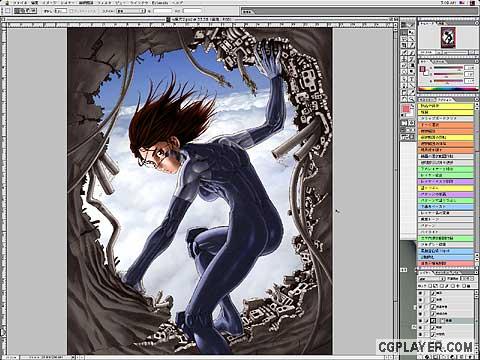This screenshot has width=480, height=360.
Task: Open the Filter (フィルタ) menu
Action: [x=105, y=3]
